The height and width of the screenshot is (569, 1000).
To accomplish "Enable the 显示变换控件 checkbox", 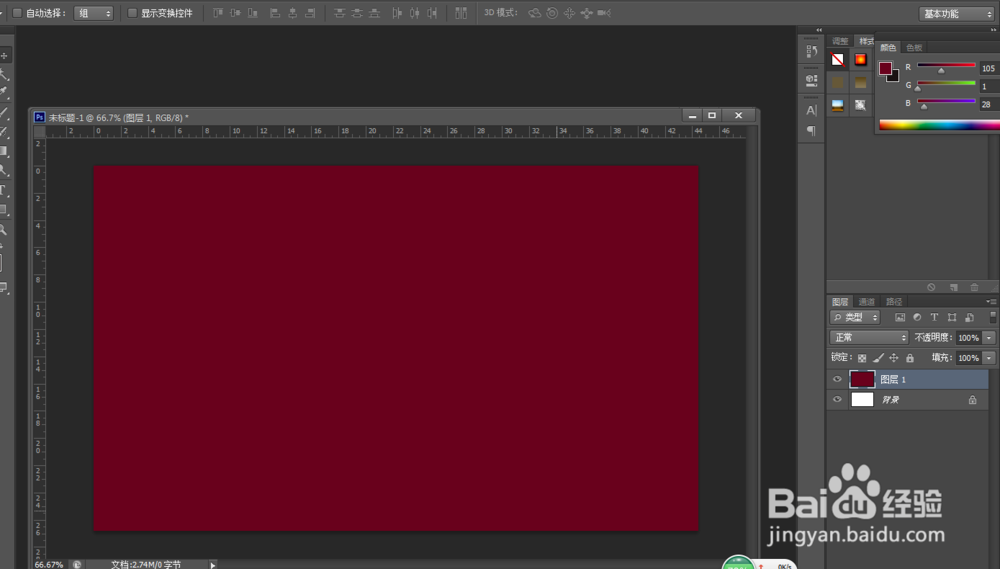I will tap(132, 13).
